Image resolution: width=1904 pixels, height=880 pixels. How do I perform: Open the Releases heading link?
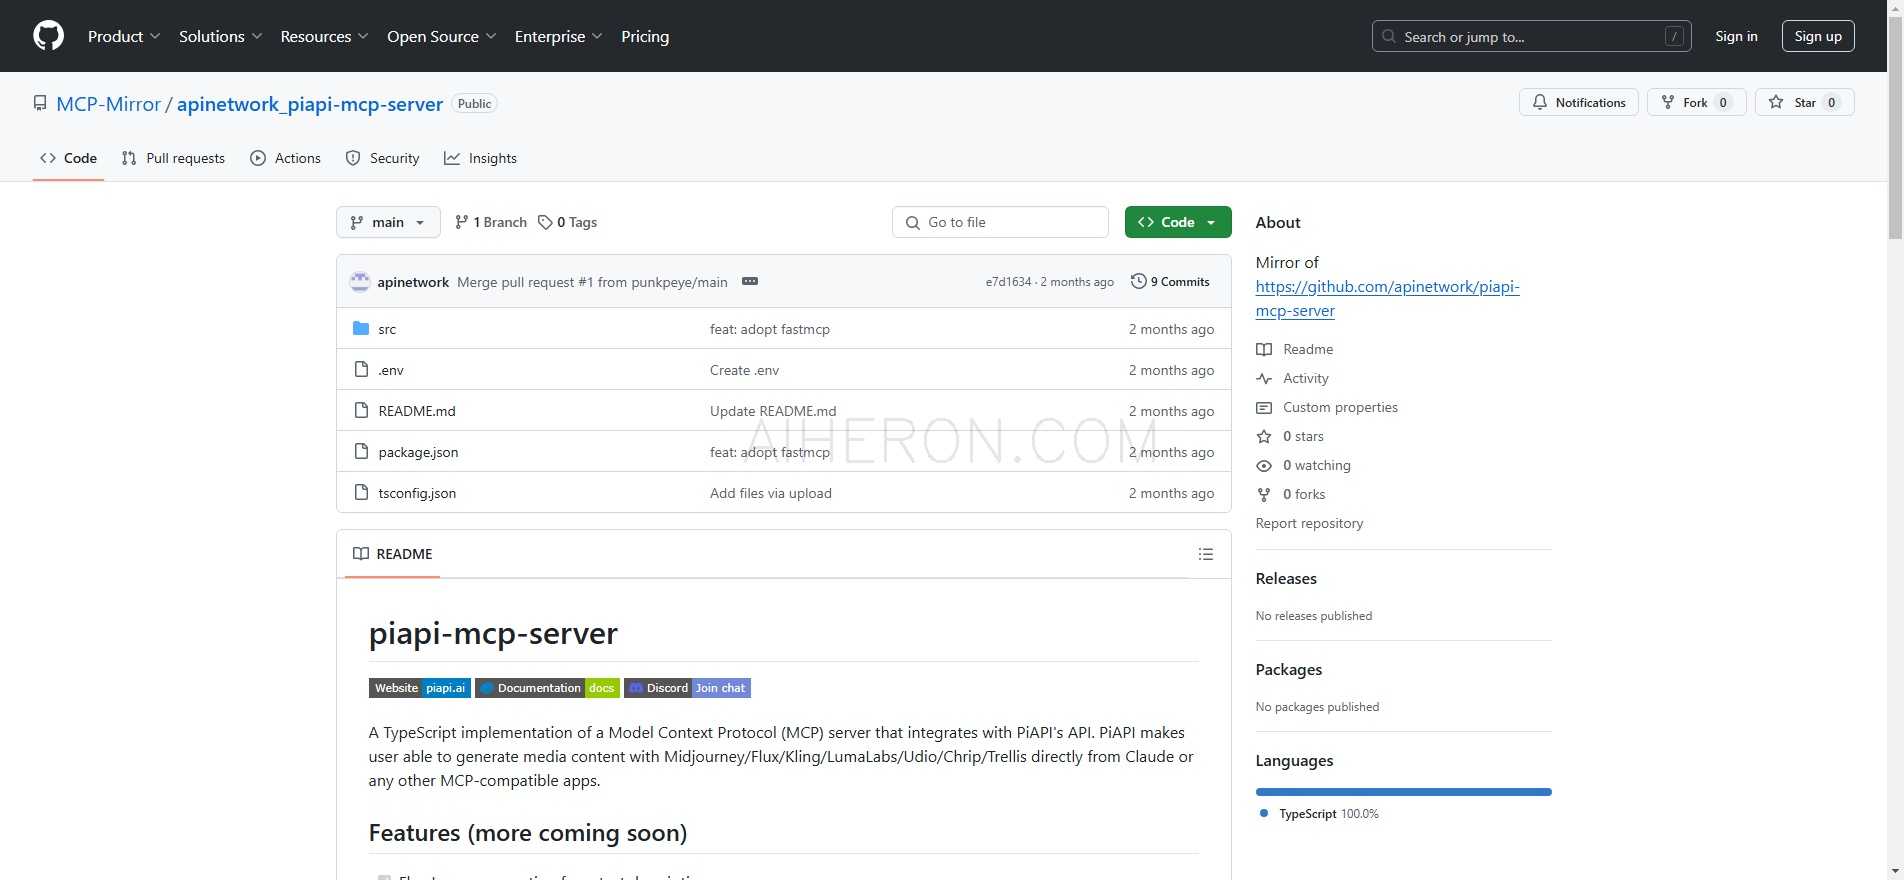[1286, 578]
